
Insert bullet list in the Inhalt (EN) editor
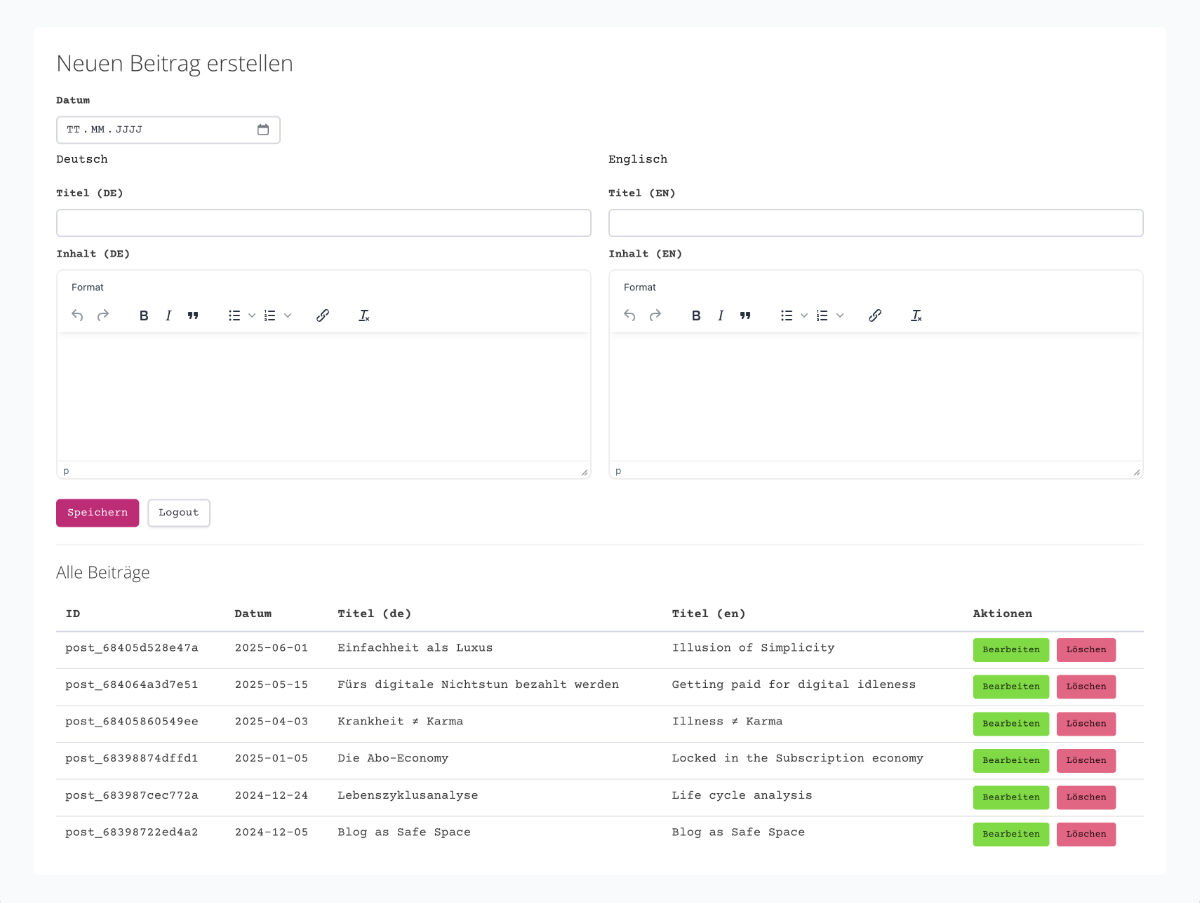(787, 315)
